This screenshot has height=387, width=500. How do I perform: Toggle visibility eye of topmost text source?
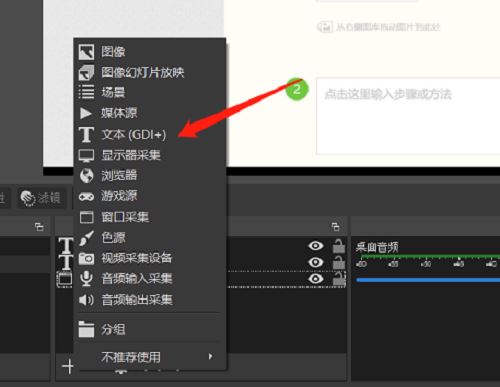[x=315, y=246]
